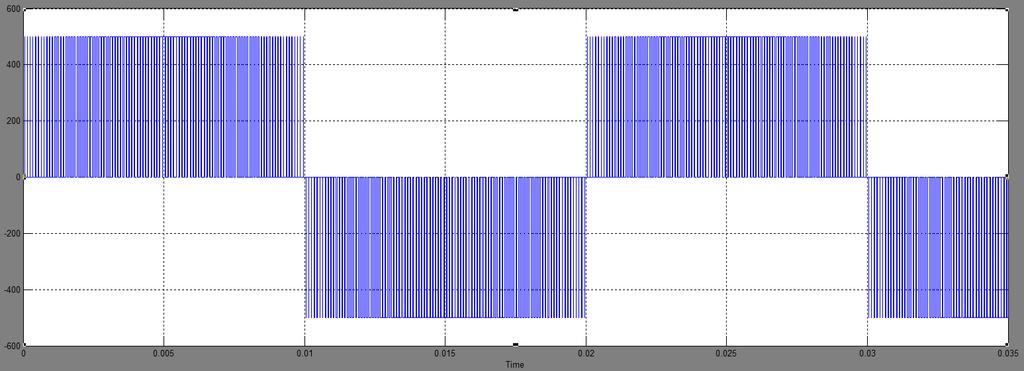This screenshot has height=371, width=1024.
Task: Click the -600 y-axis tick label
Action: click(x=11, y=346)
